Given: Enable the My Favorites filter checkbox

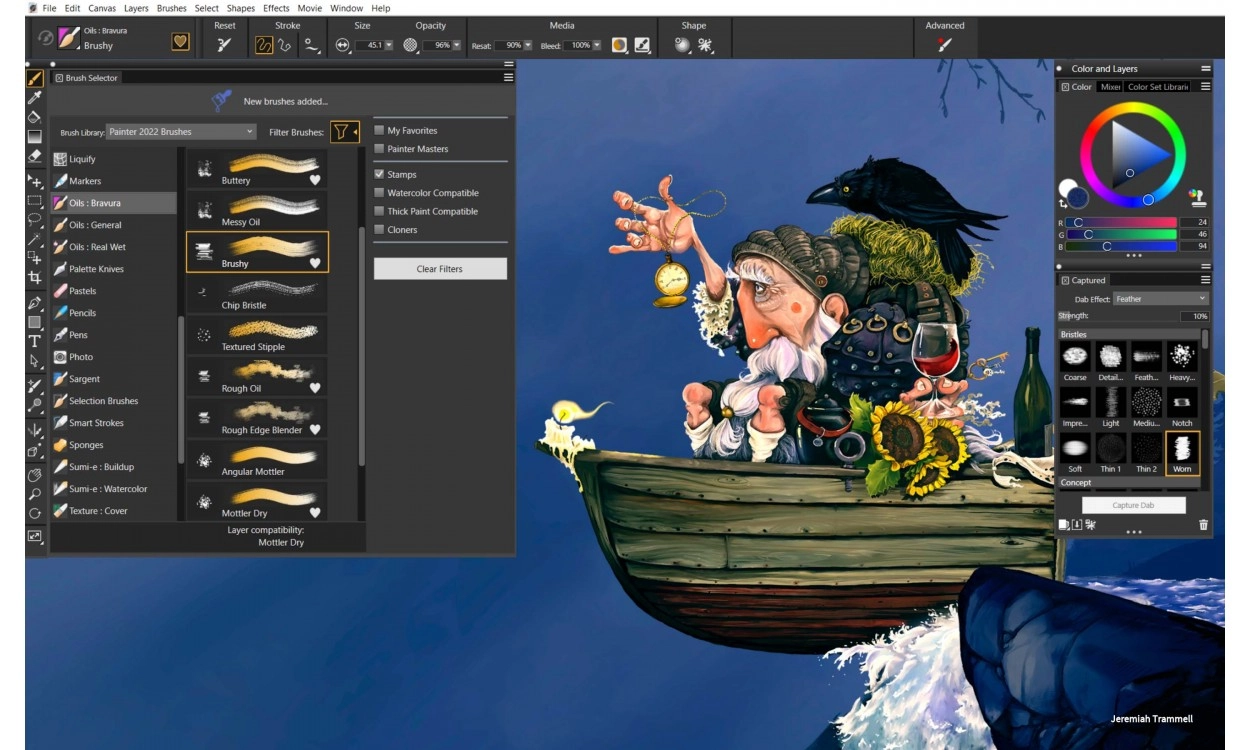Looking at the screenshot, I should pyautogui.click(x=379, y=130).
